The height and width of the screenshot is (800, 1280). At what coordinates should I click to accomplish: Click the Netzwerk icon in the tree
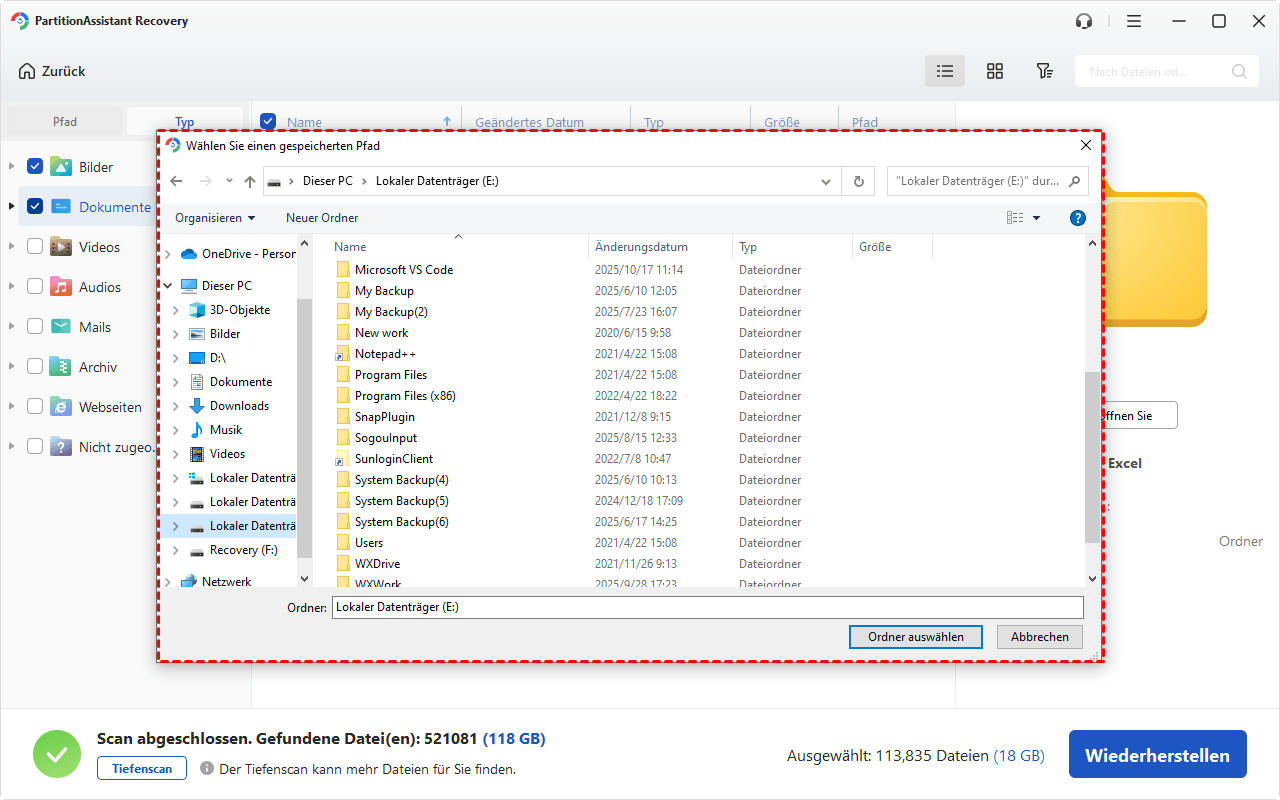pyautogui.click(x=189, y=581)
